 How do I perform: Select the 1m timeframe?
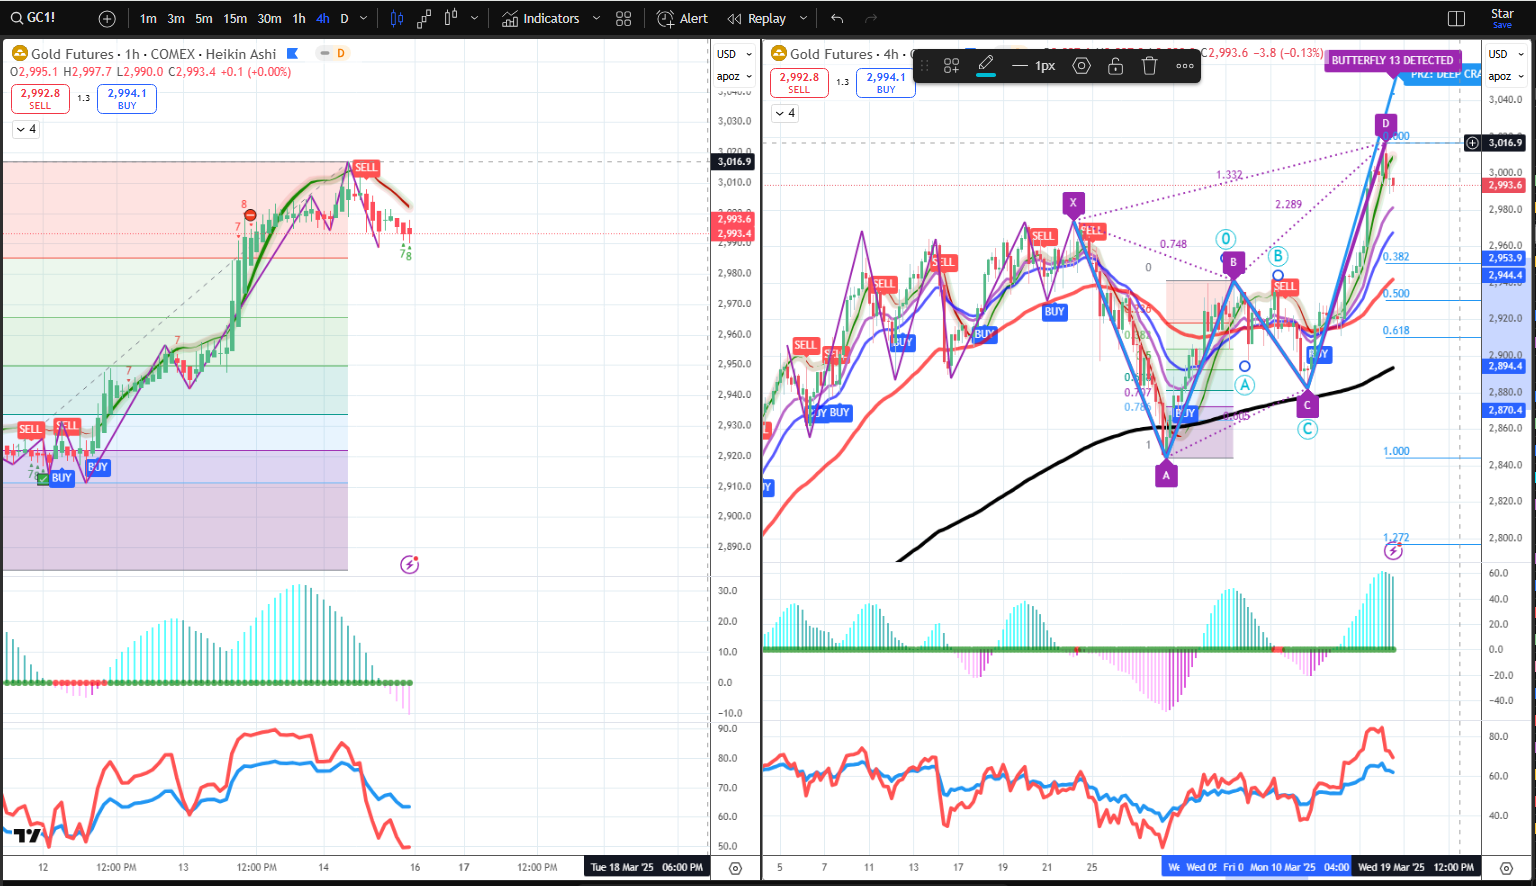(x=148, y=18)
